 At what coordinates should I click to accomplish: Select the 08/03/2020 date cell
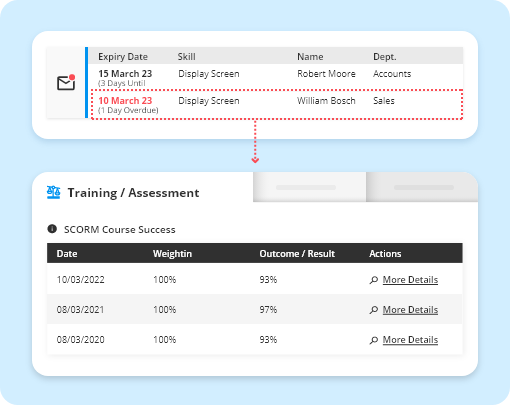pos(80,339)
